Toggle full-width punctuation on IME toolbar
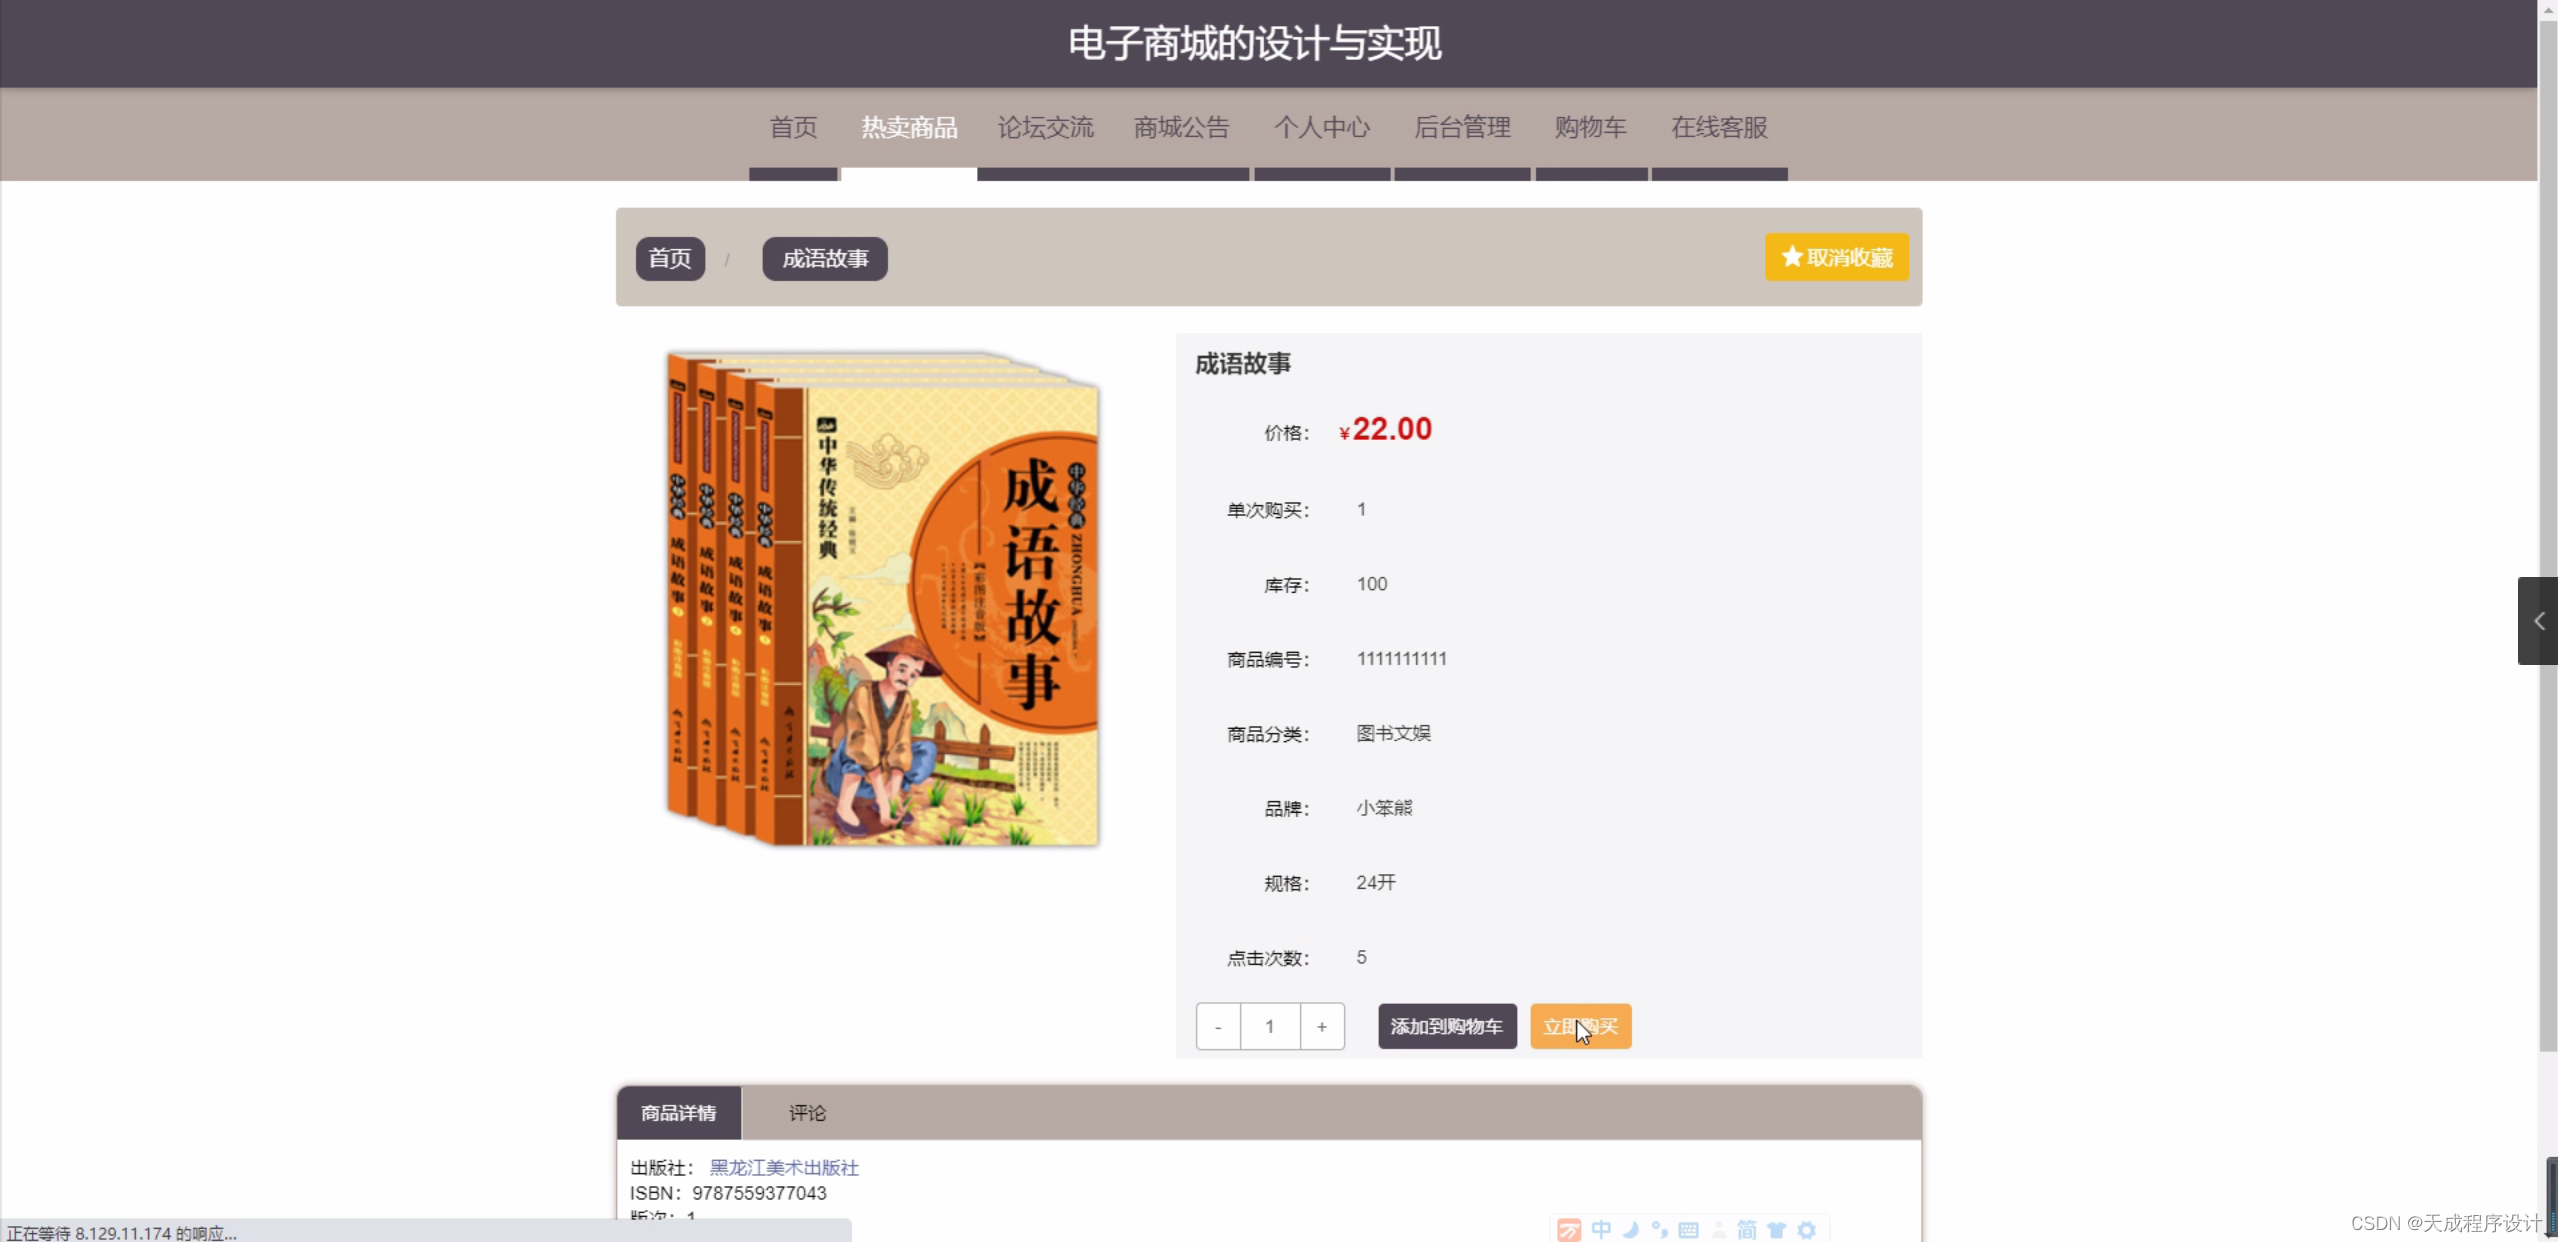 (x=1659, y=1229)
